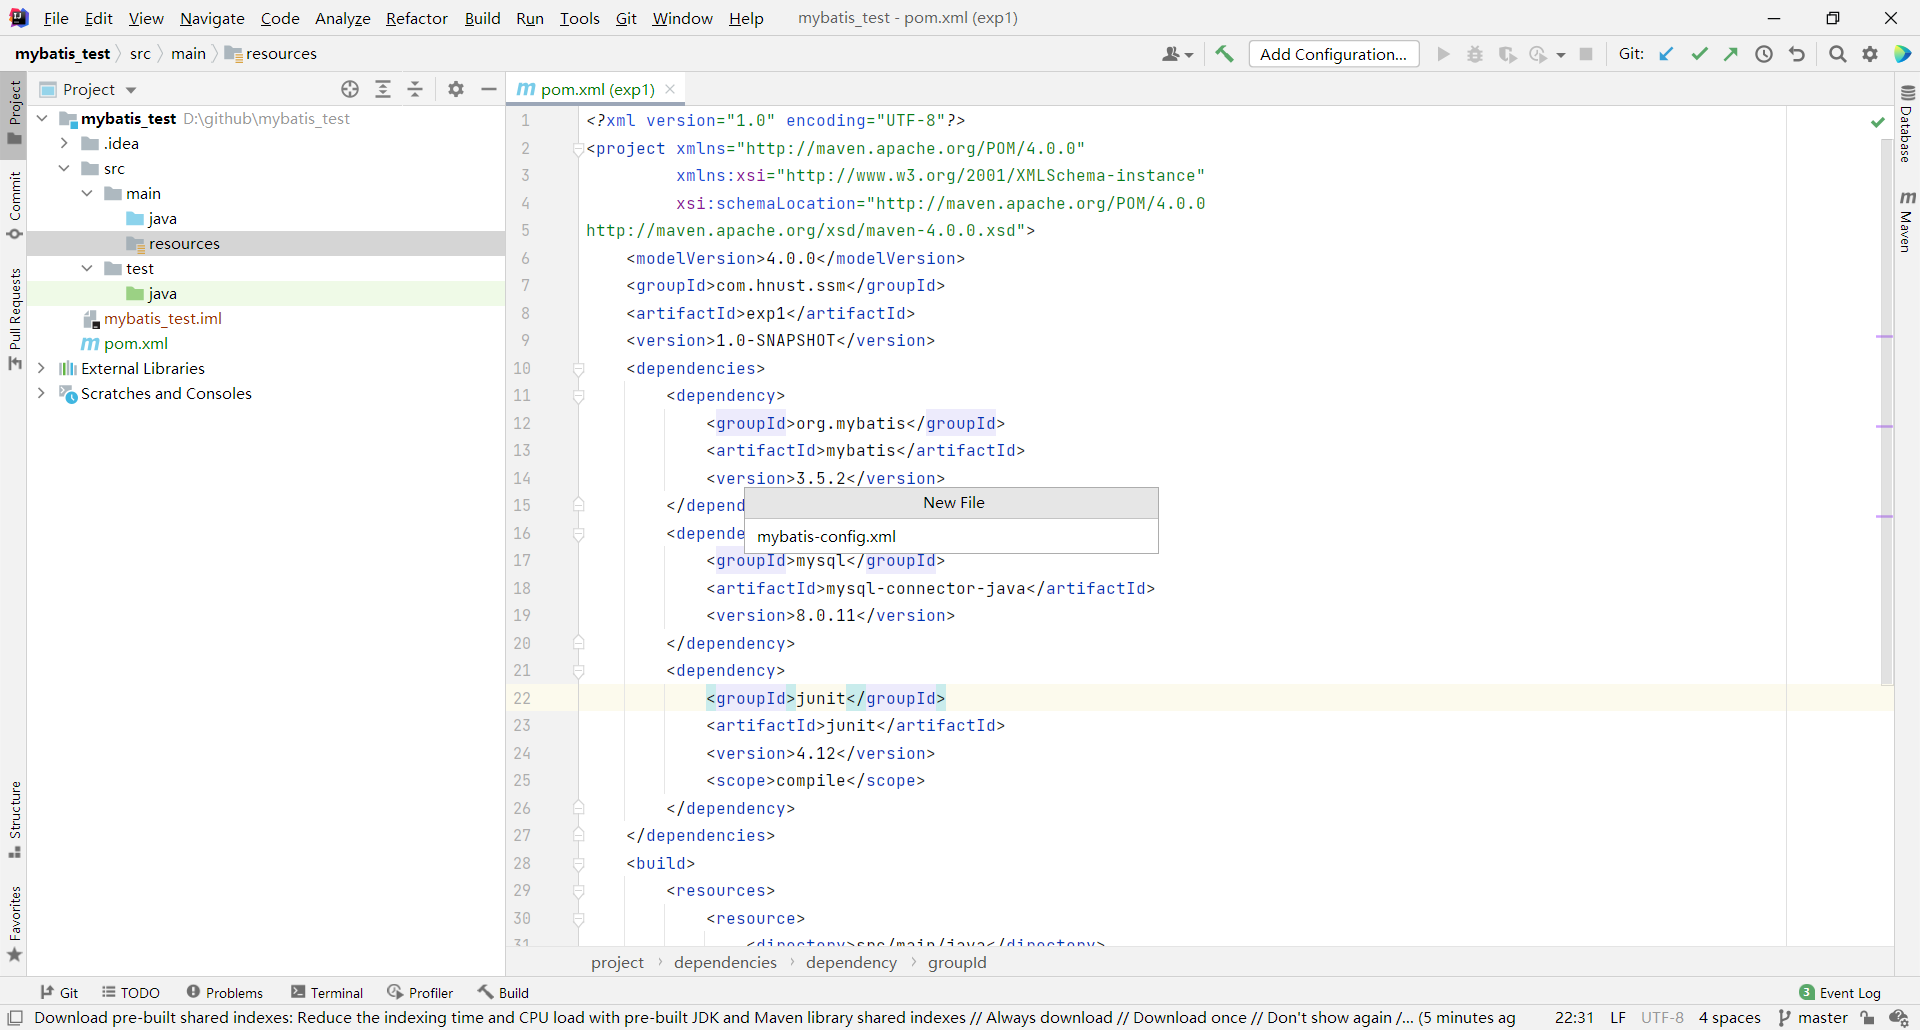Toggle tool window bars icon bottom-left
The height and width of the screenshot is (1030, 1920).
(15, 1018)
